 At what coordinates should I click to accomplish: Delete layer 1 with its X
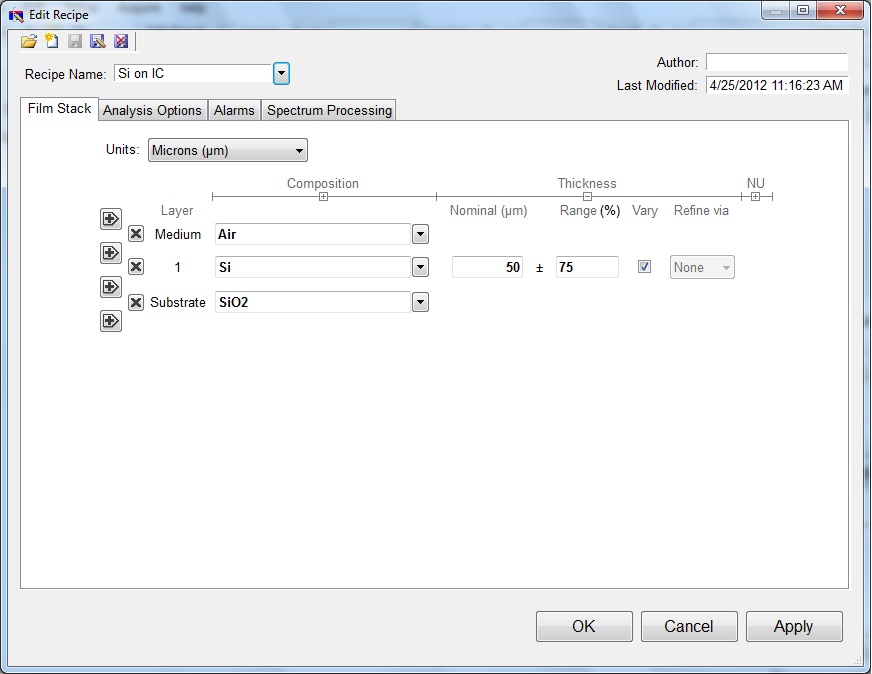click(136, 267)
